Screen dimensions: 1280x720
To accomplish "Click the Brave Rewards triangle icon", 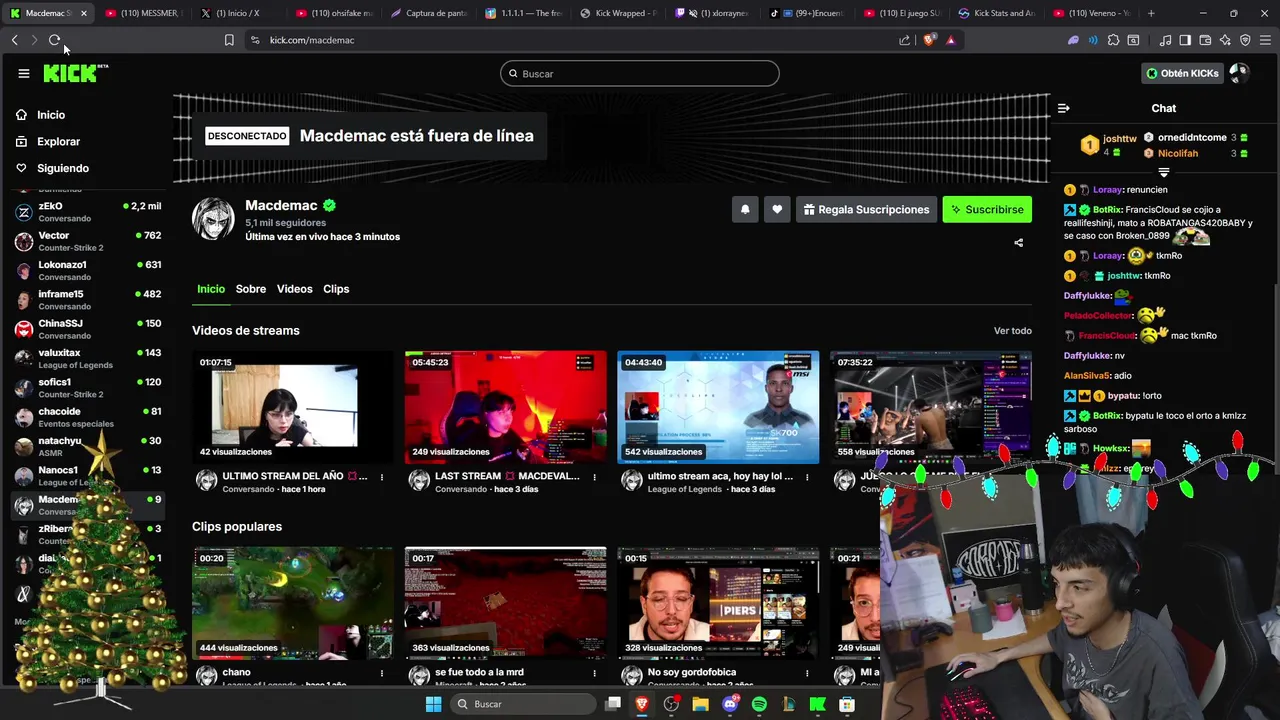I will pos(950,40).
